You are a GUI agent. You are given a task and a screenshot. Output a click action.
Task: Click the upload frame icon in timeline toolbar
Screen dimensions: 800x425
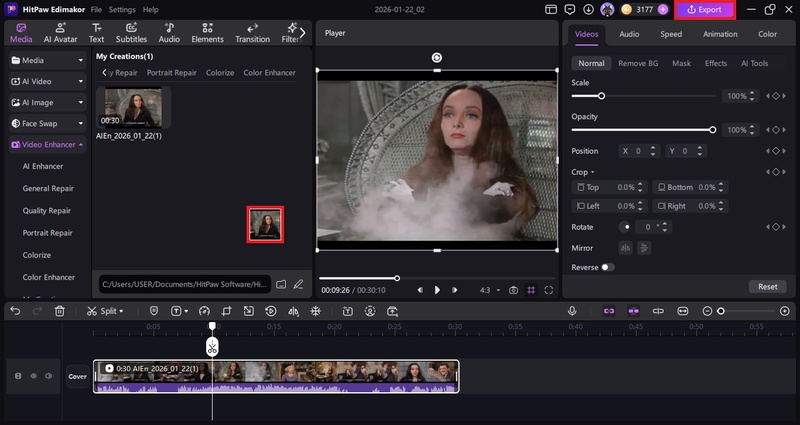pos(392,311)
